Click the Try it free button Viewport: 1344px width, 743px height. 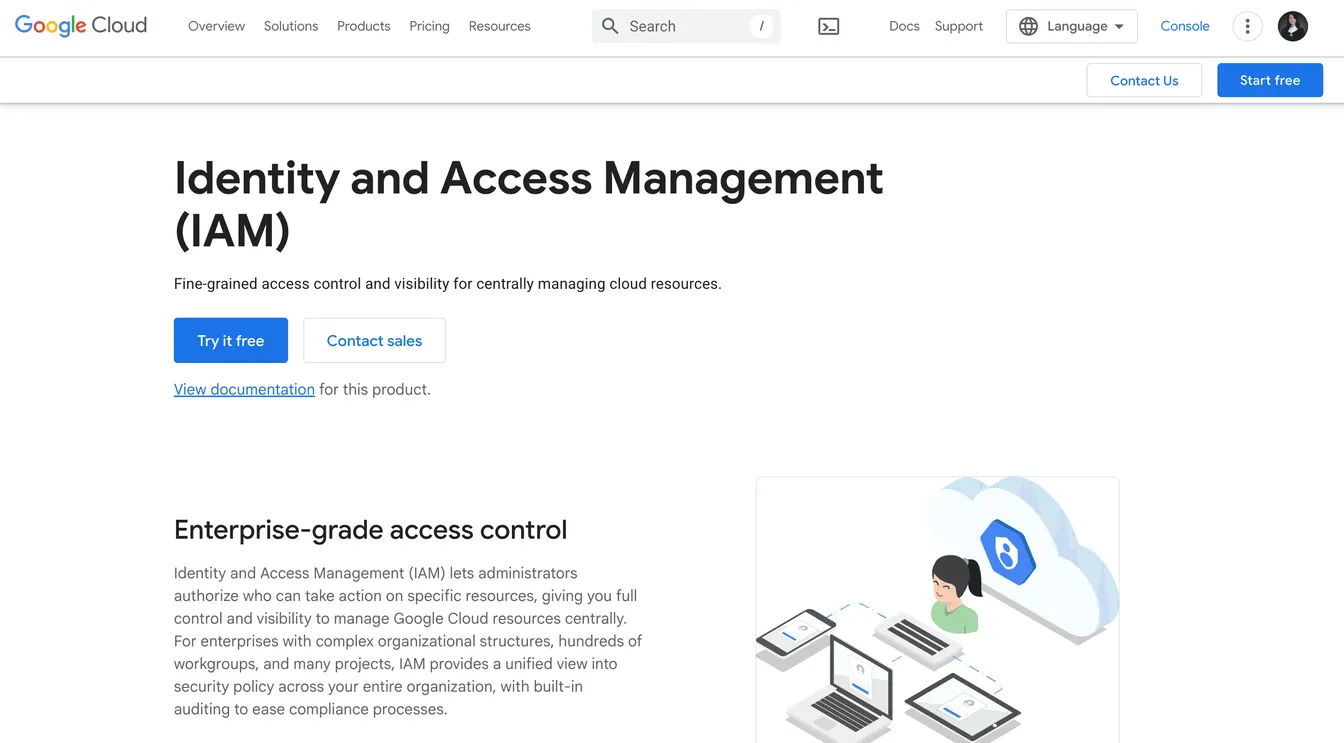(231, 340)
